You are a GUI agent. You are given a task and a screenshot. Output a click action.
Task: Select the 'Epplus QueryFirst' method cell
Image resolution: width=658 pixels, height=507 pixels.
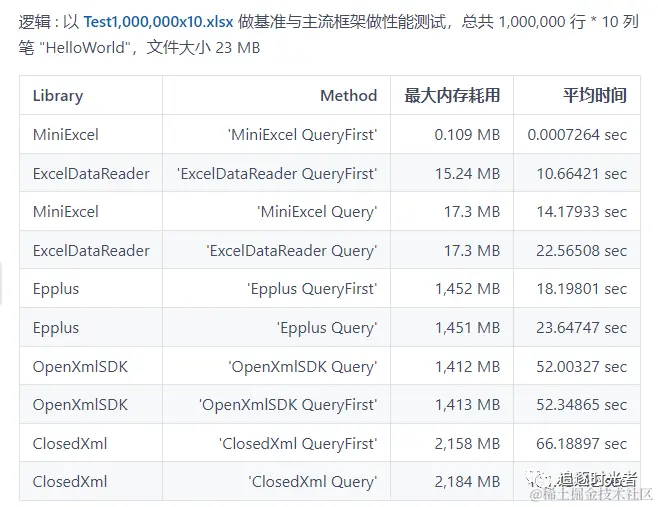coord(277,288)
